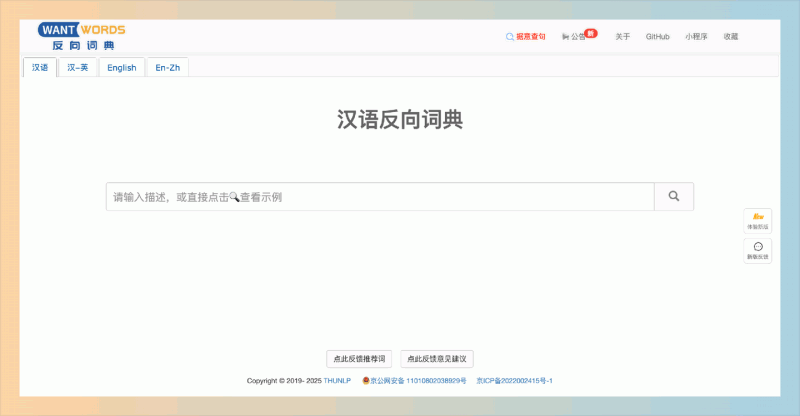Viewport: 800px width, 416px height.
Task: Visit the GitHub link in header
Action: tap(658, 37)
